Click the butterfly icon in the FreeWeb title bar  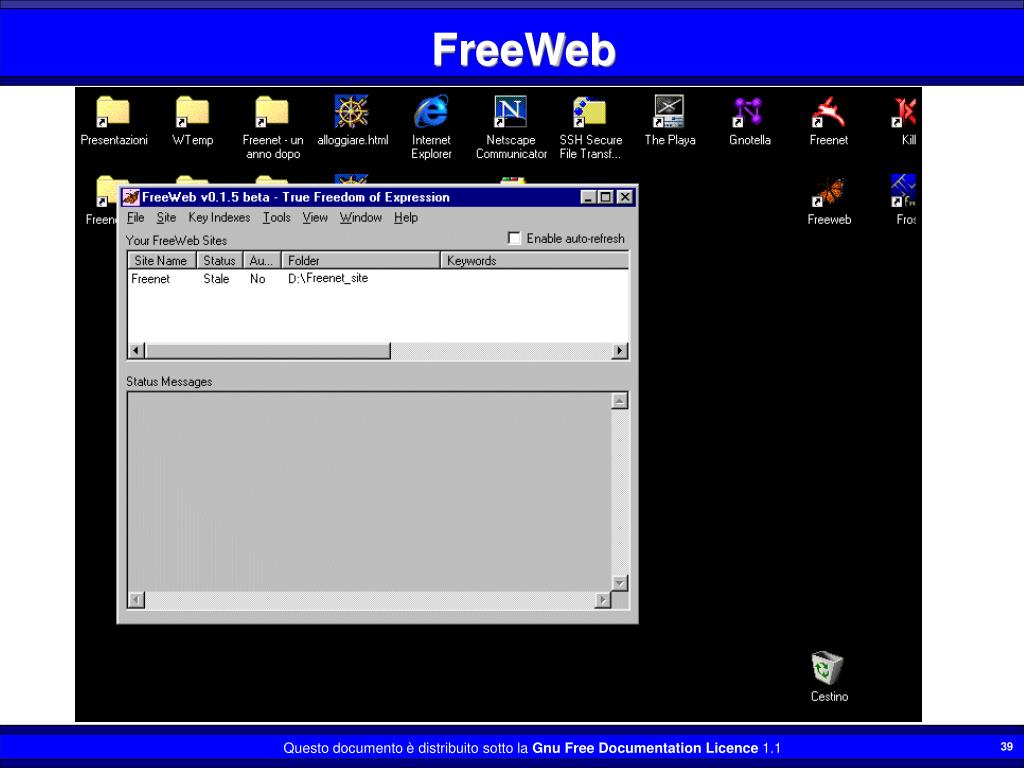tap(131, 197)
